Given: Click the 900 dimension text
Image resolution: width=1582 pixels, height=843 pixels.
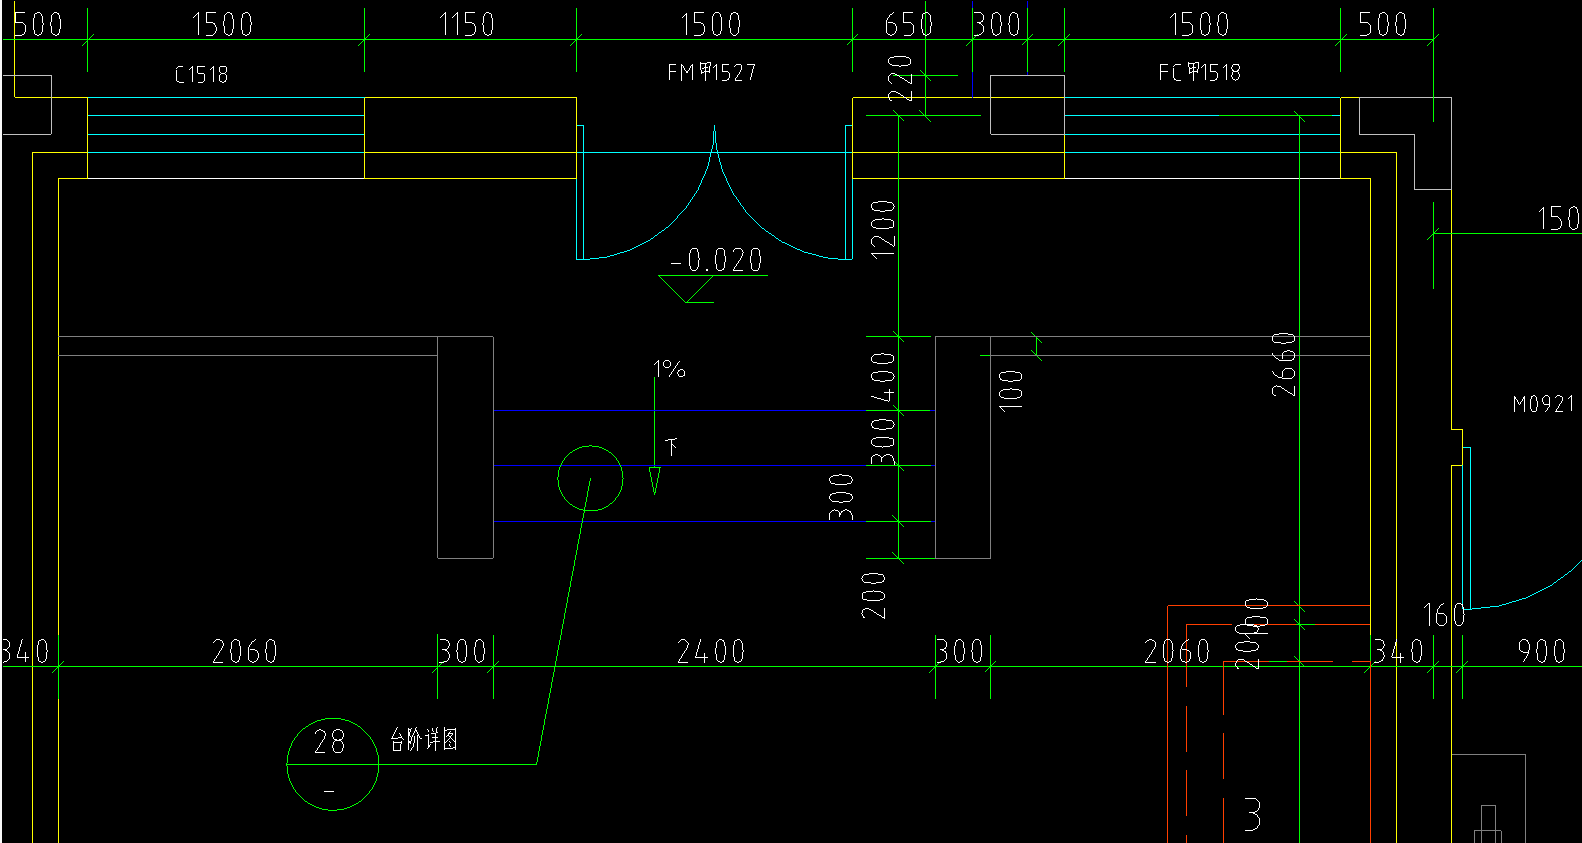Looking at the screenshot, I should [1542, 651].
